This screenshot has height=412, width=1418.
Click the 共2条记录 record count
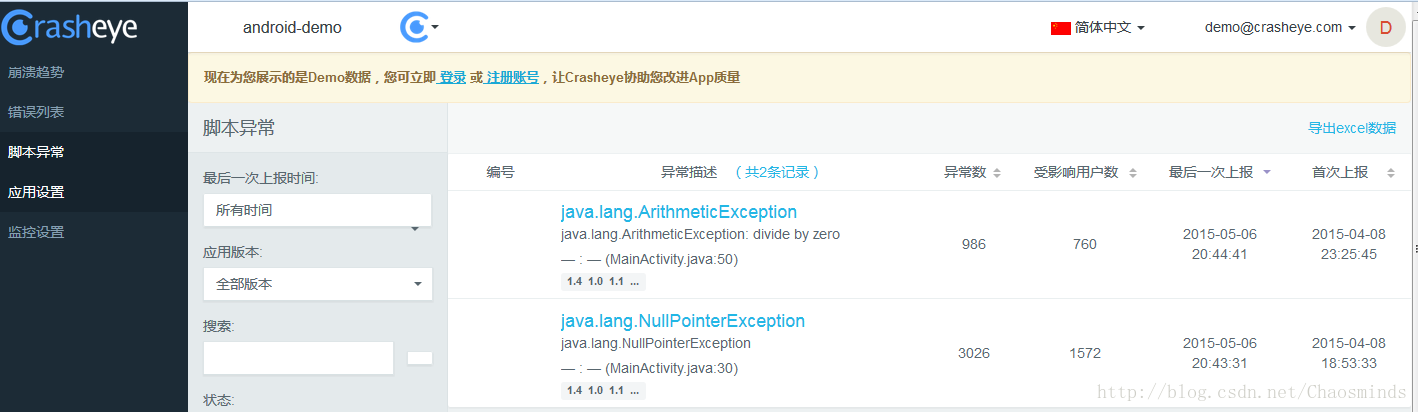pos(777,172)
